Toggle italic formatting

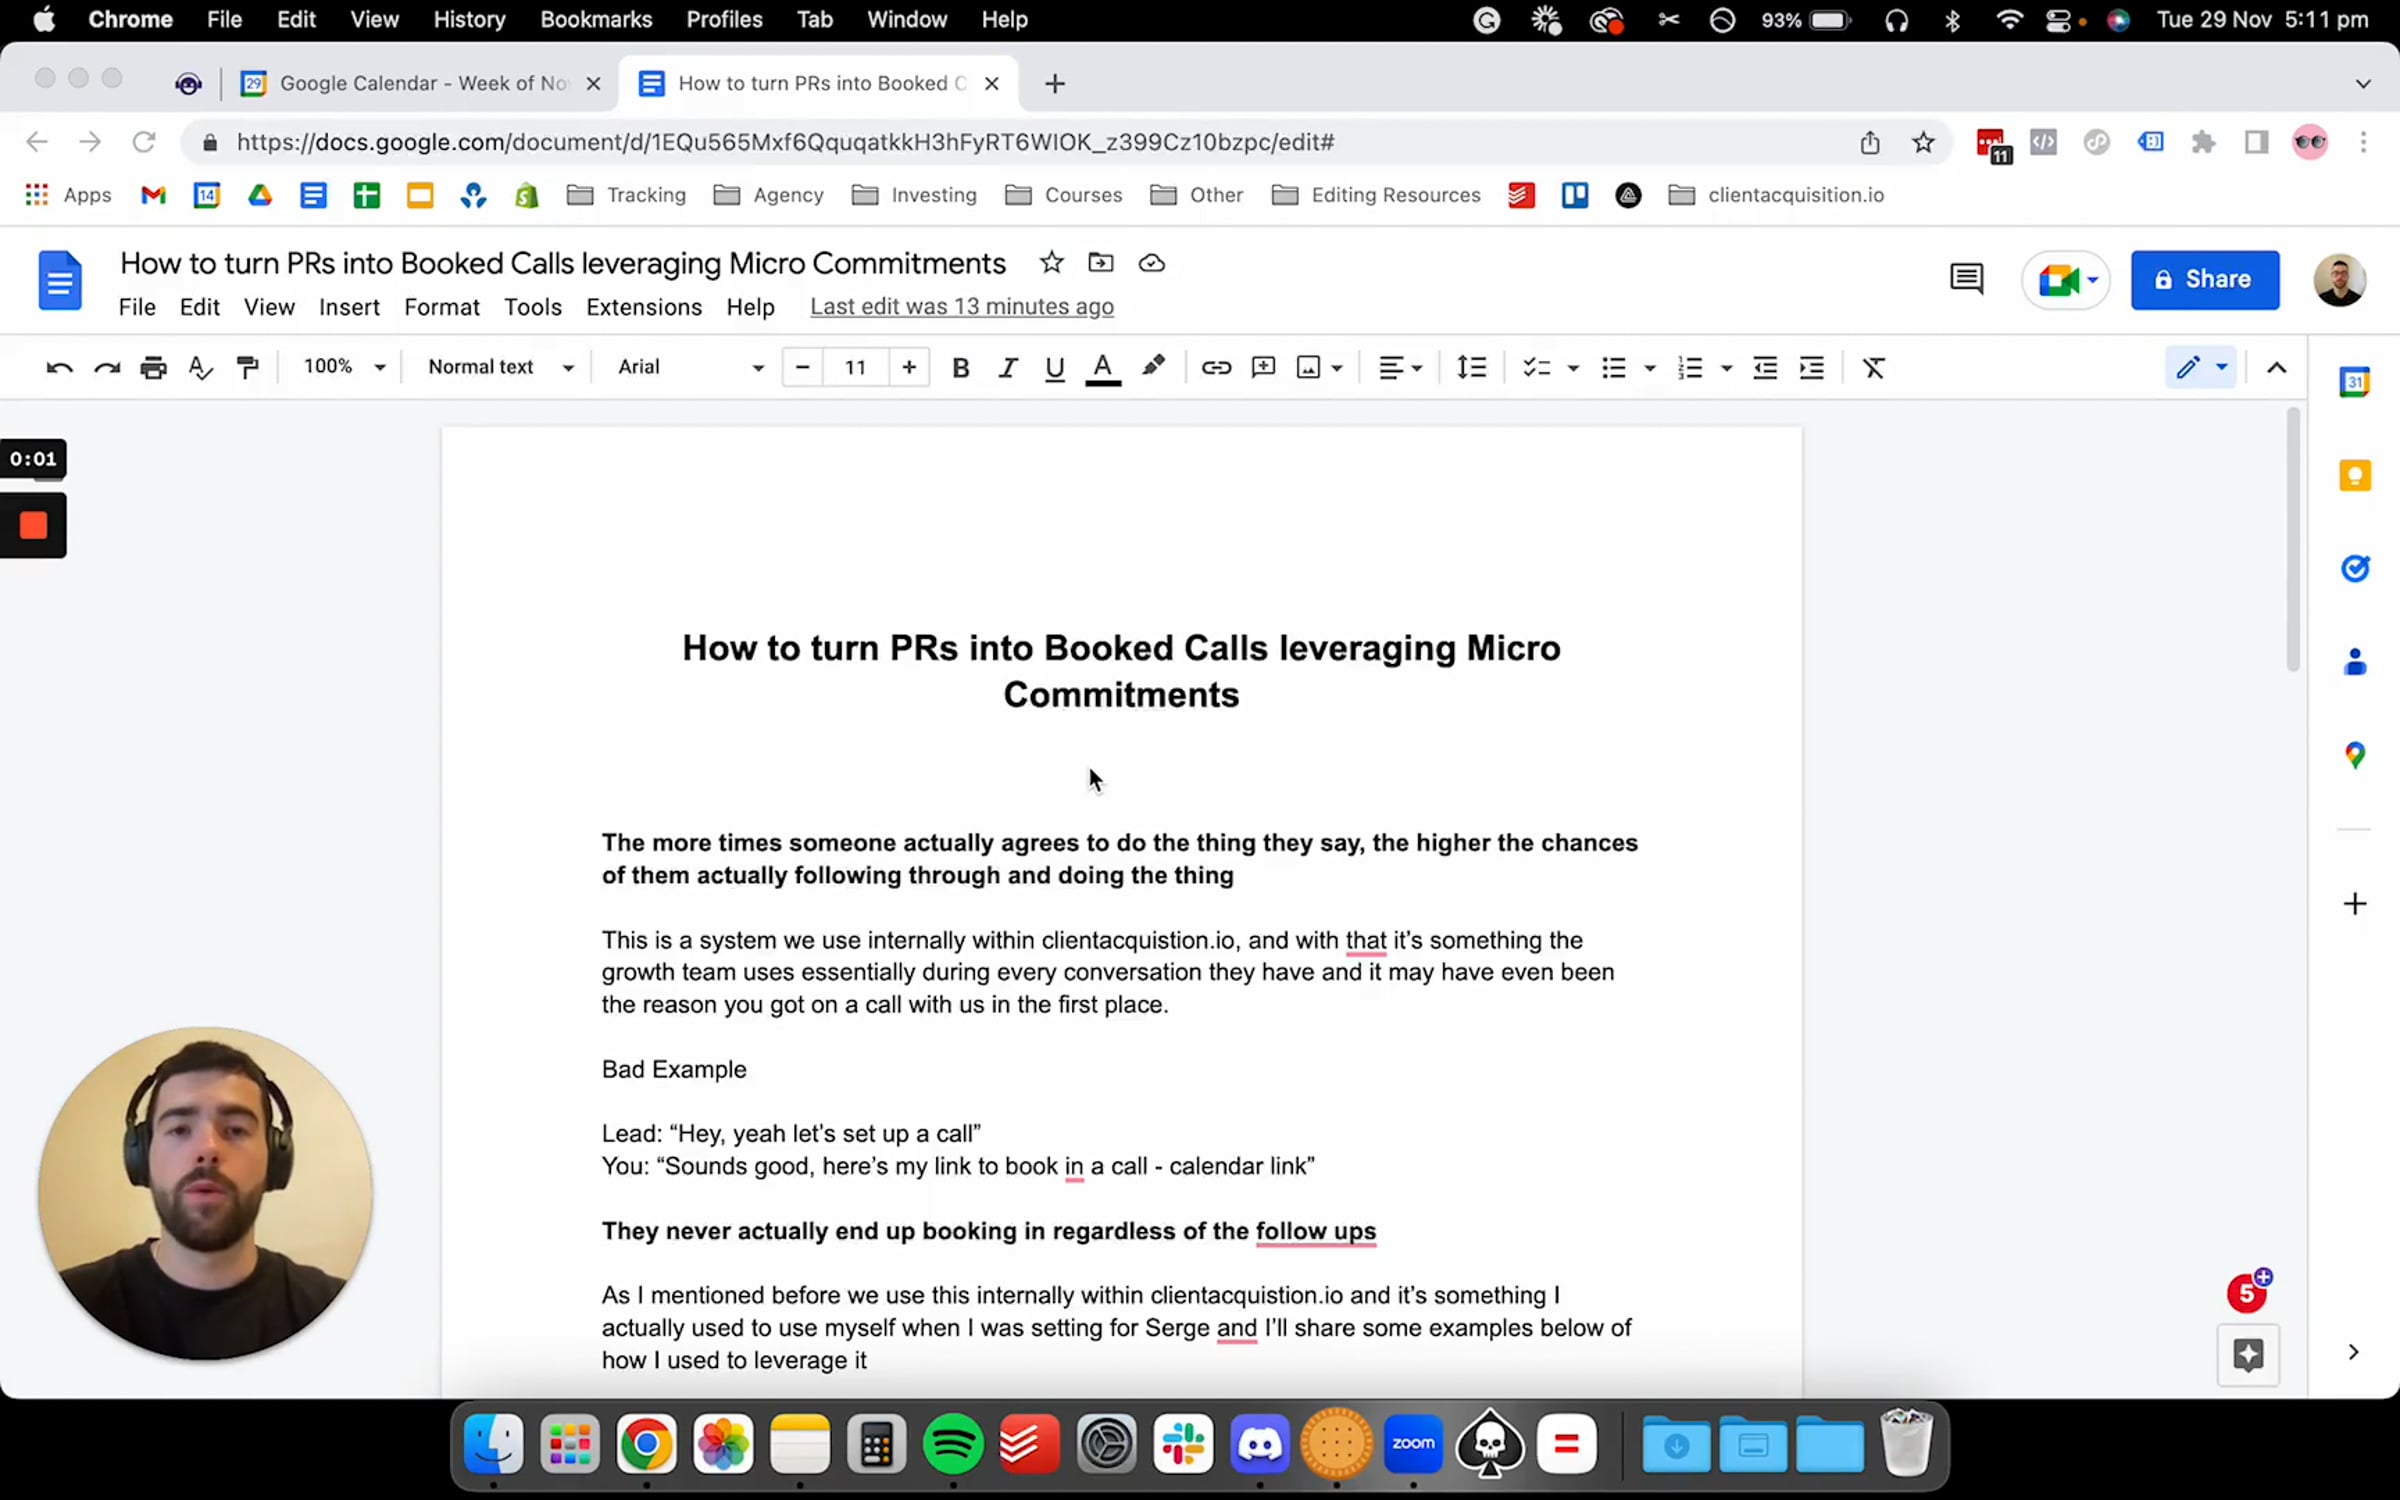tap(1007, 367)
